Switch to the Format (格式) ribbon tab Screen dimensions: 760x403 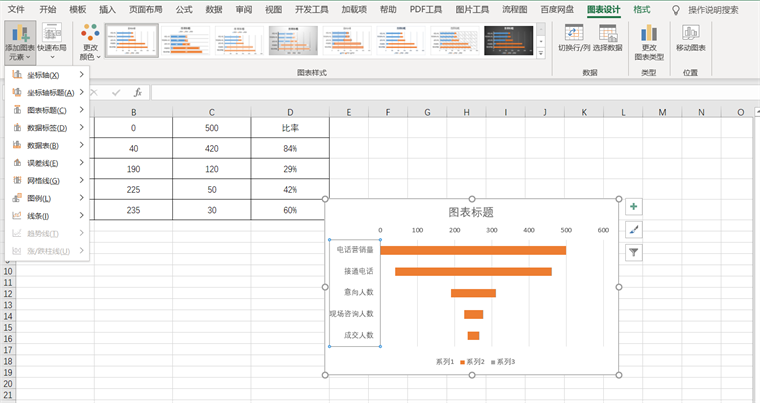pyautogui.click(x=642, y=9)
